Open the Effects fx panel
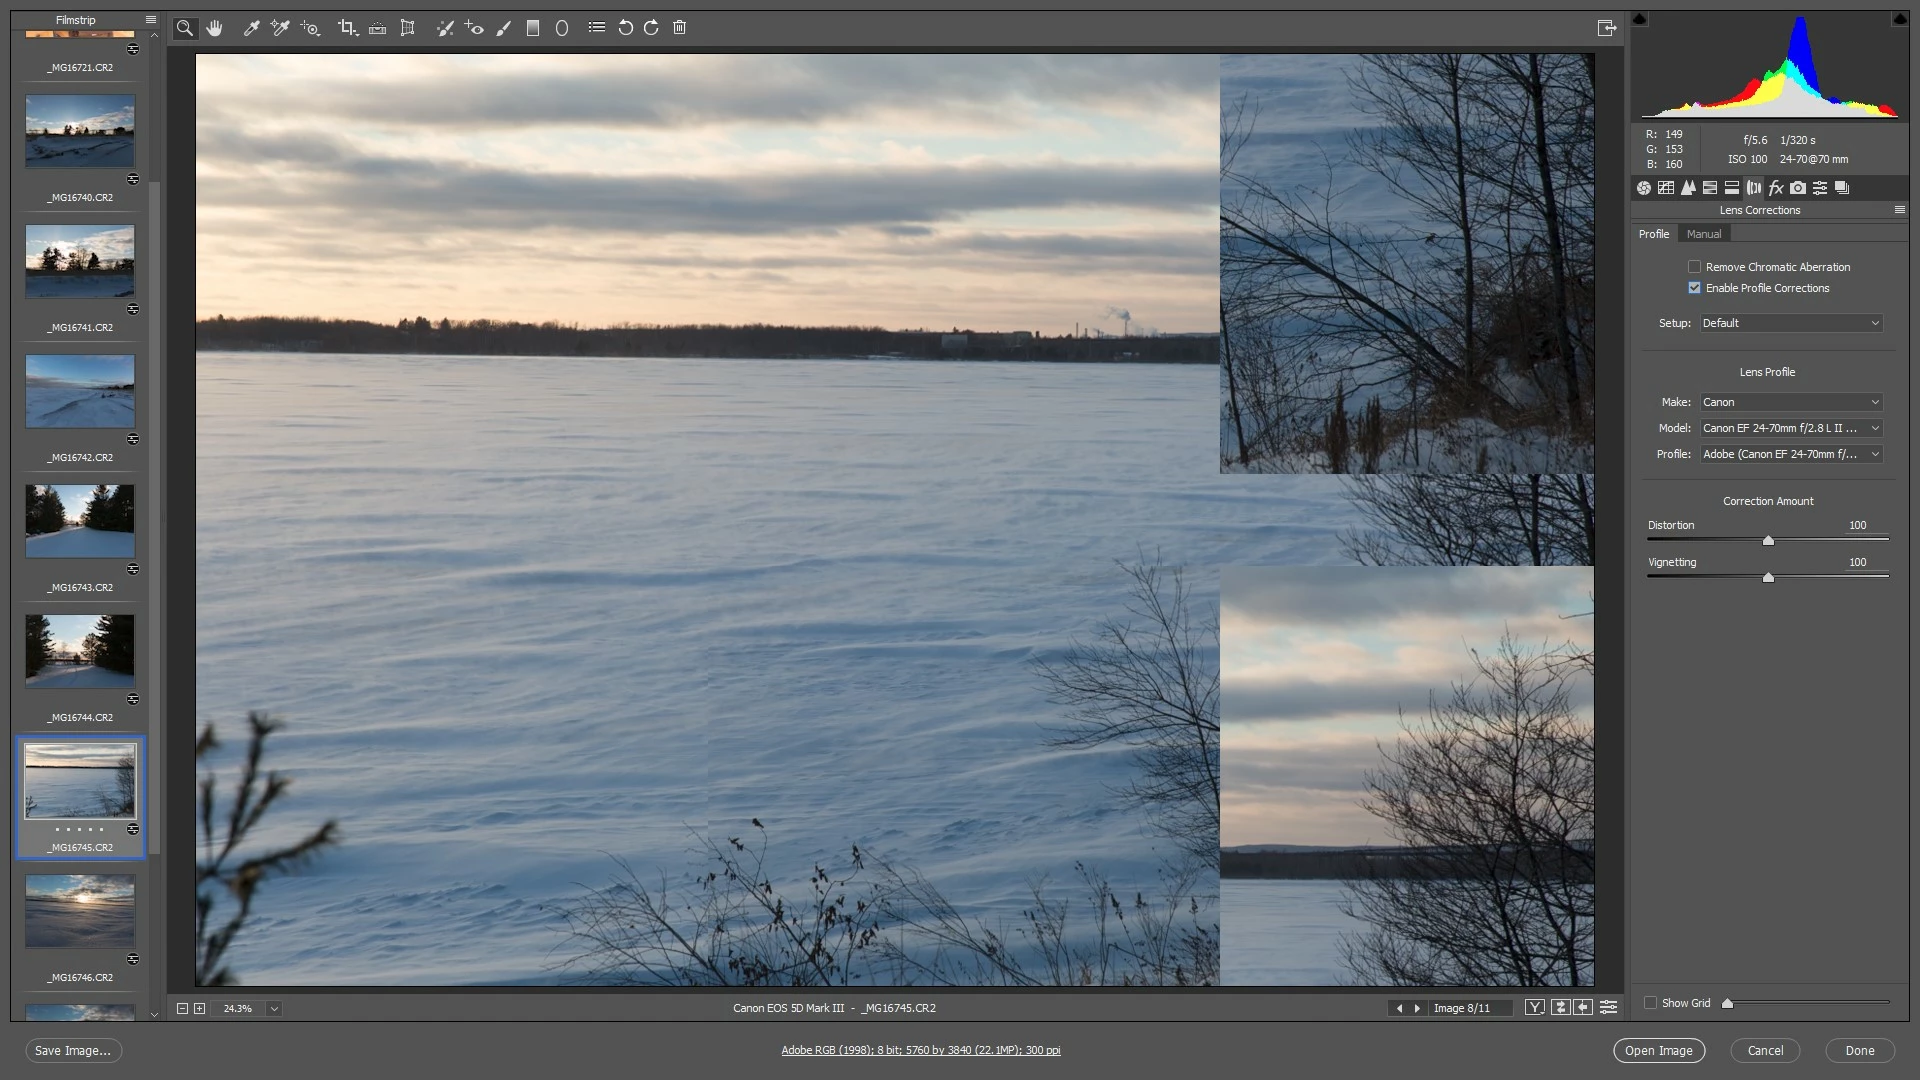The width and height of the screenshot is (1920, 1080). pos(1776,188)
